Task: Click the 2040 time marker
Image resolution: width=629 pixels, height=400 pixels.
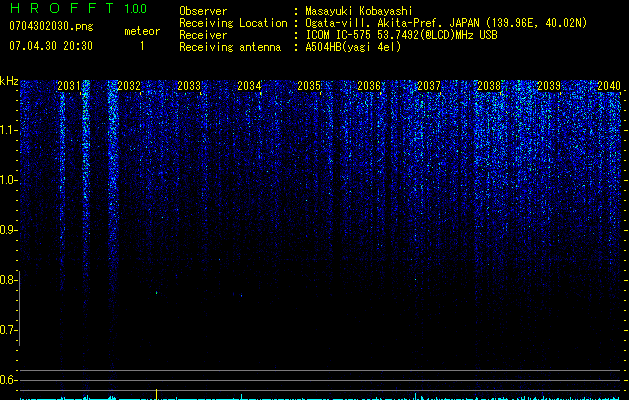Action: tap(609, 86)
